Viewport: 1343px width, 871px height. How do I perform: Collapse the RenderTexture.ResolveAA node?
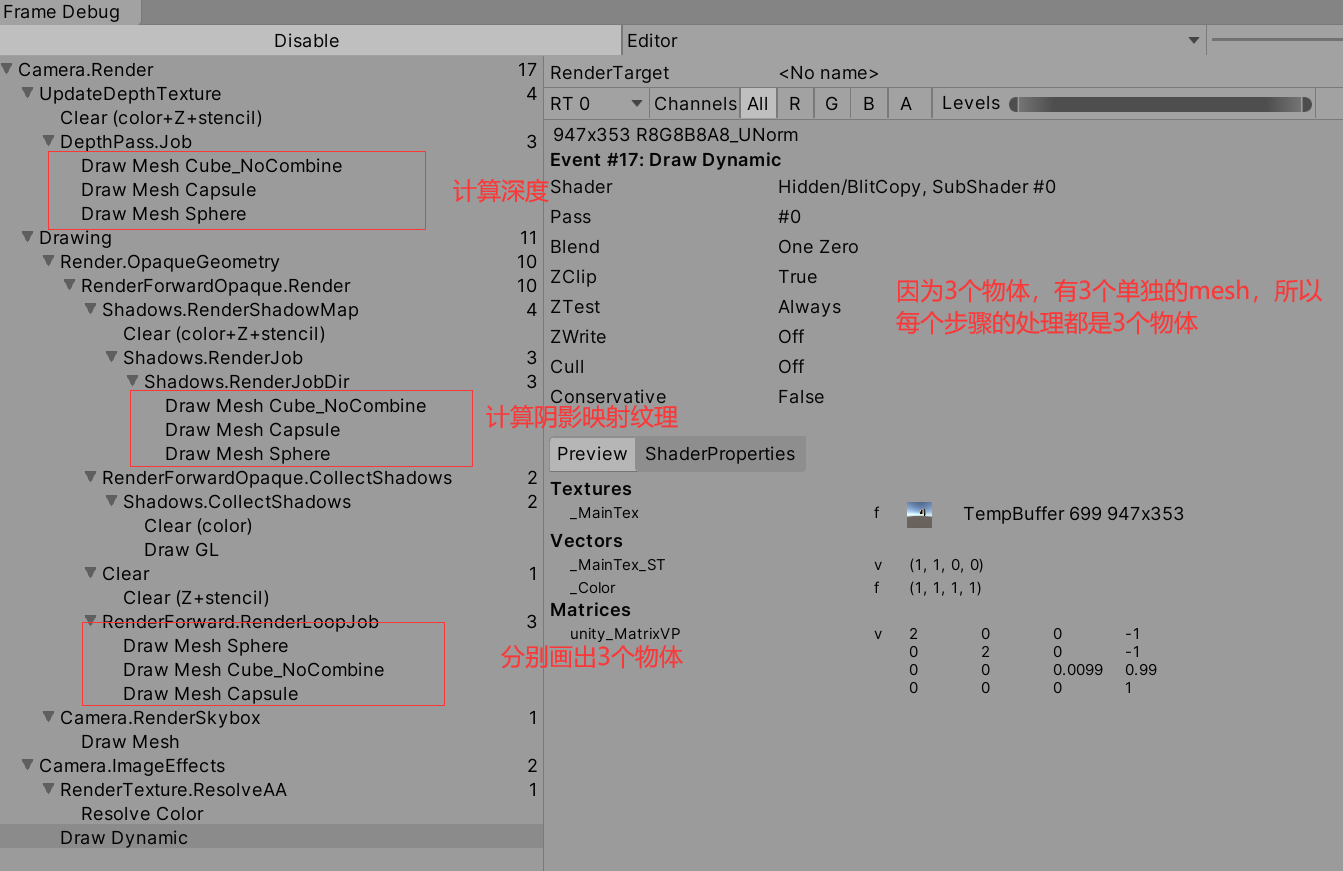[50, 790]
